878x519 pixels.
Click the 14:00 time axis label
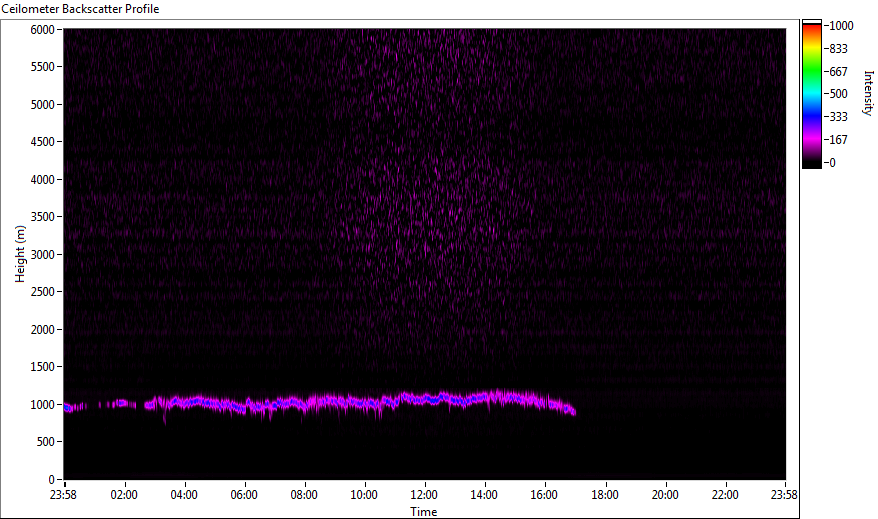(484, 495)
